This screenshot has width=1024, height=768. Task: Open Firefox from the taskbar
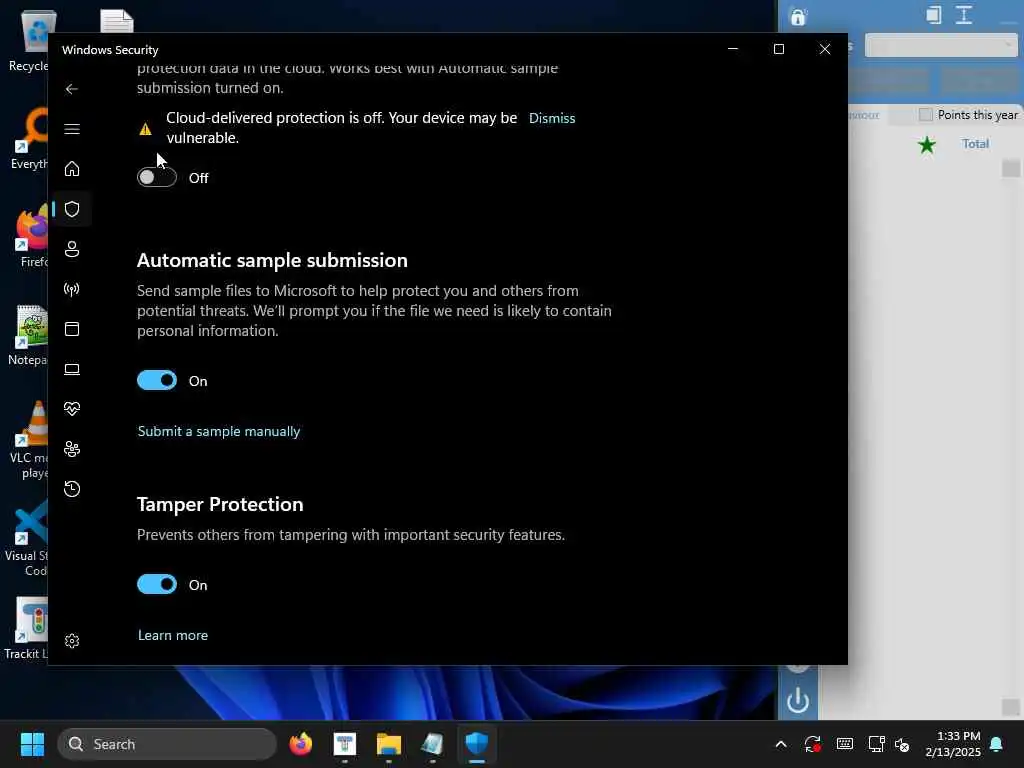pos(301,744)
